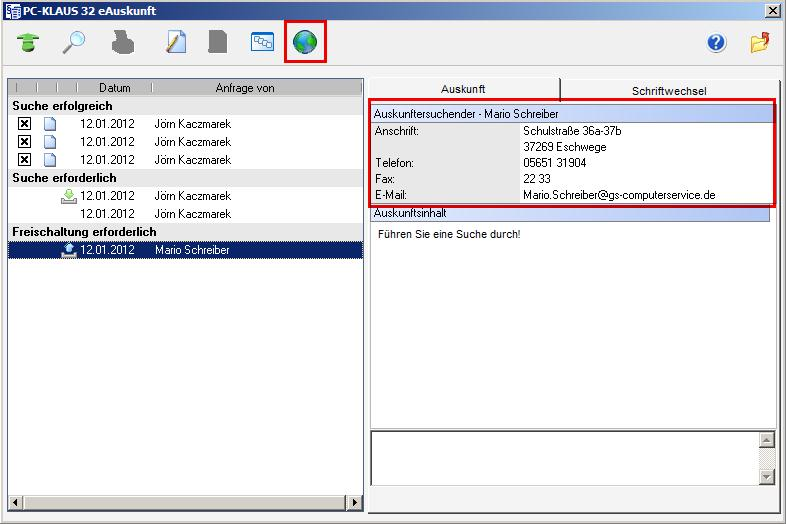Viewport: 786px width, 524px height.
Task: Click the grayed-out stamp toolbar icon
Action: click(122, 42)
